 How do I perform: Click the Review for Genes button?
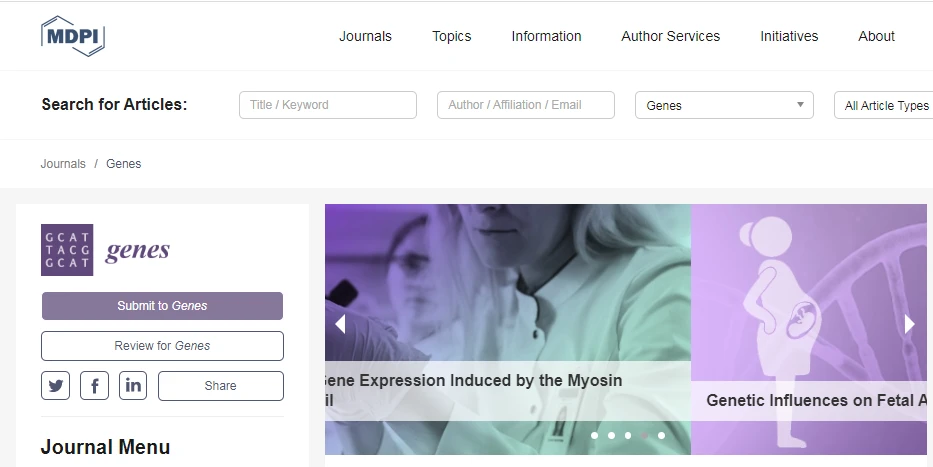point(162,346)
